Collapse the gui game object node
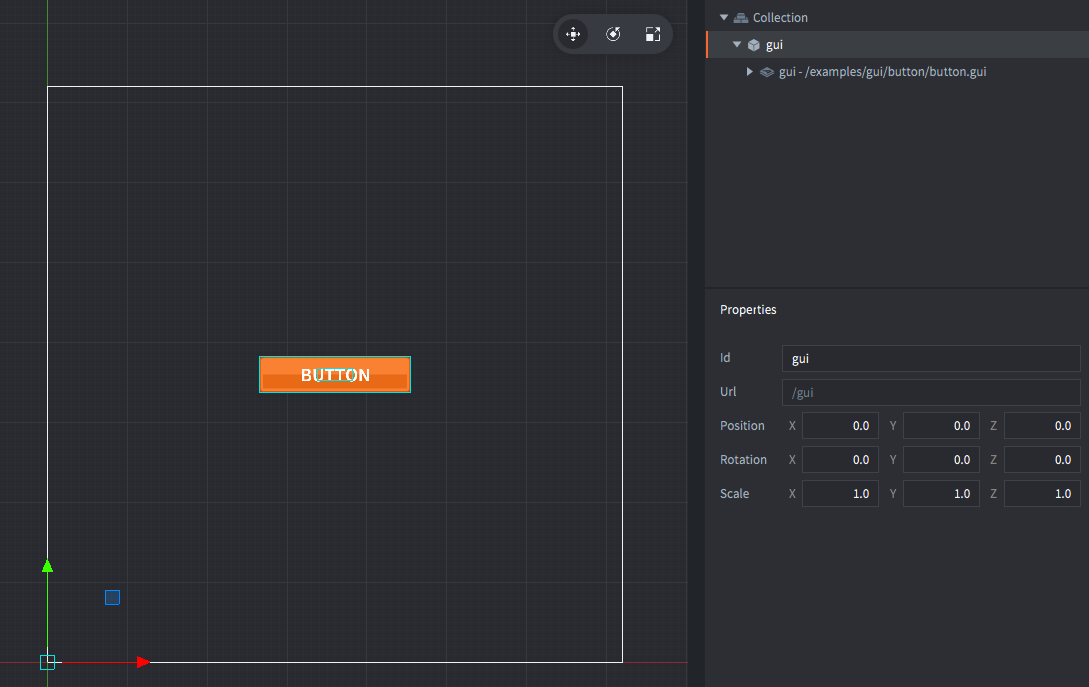Image resolution: width=1089 pixels, height=687 pixels. [x=737, y=45]
